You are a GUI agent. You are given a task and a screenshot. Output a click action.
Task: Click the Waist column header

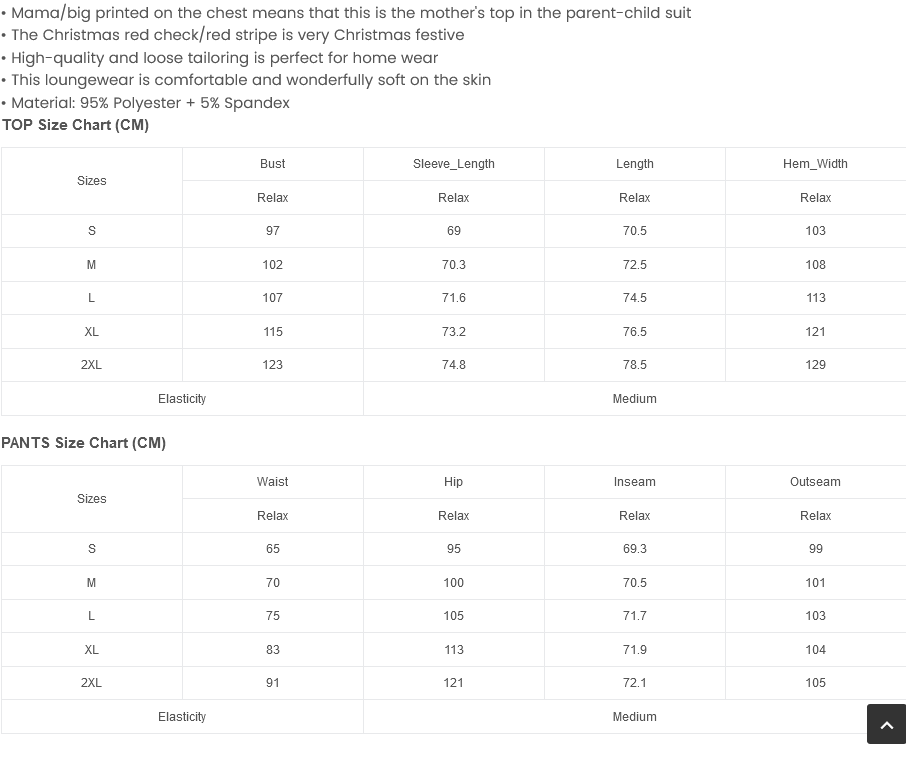tap(272, 482)
